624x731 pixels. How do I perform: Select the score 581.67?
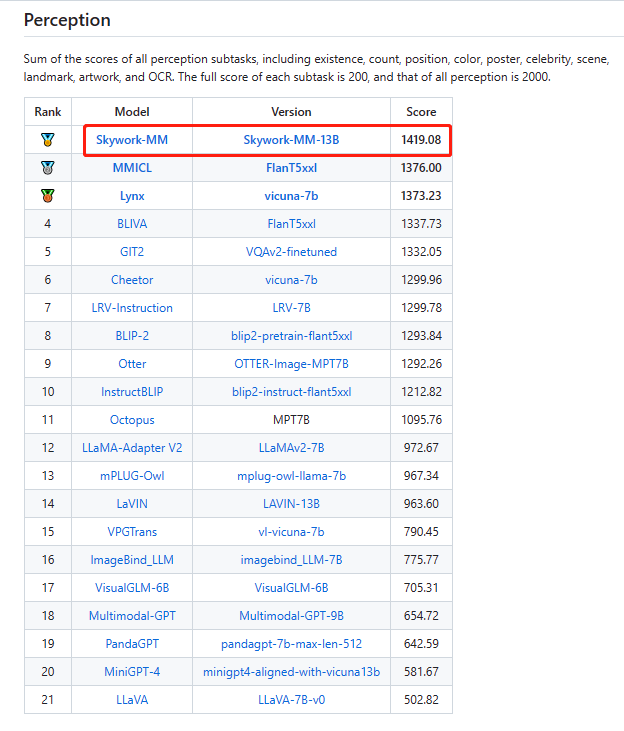[x=421, y=671]
